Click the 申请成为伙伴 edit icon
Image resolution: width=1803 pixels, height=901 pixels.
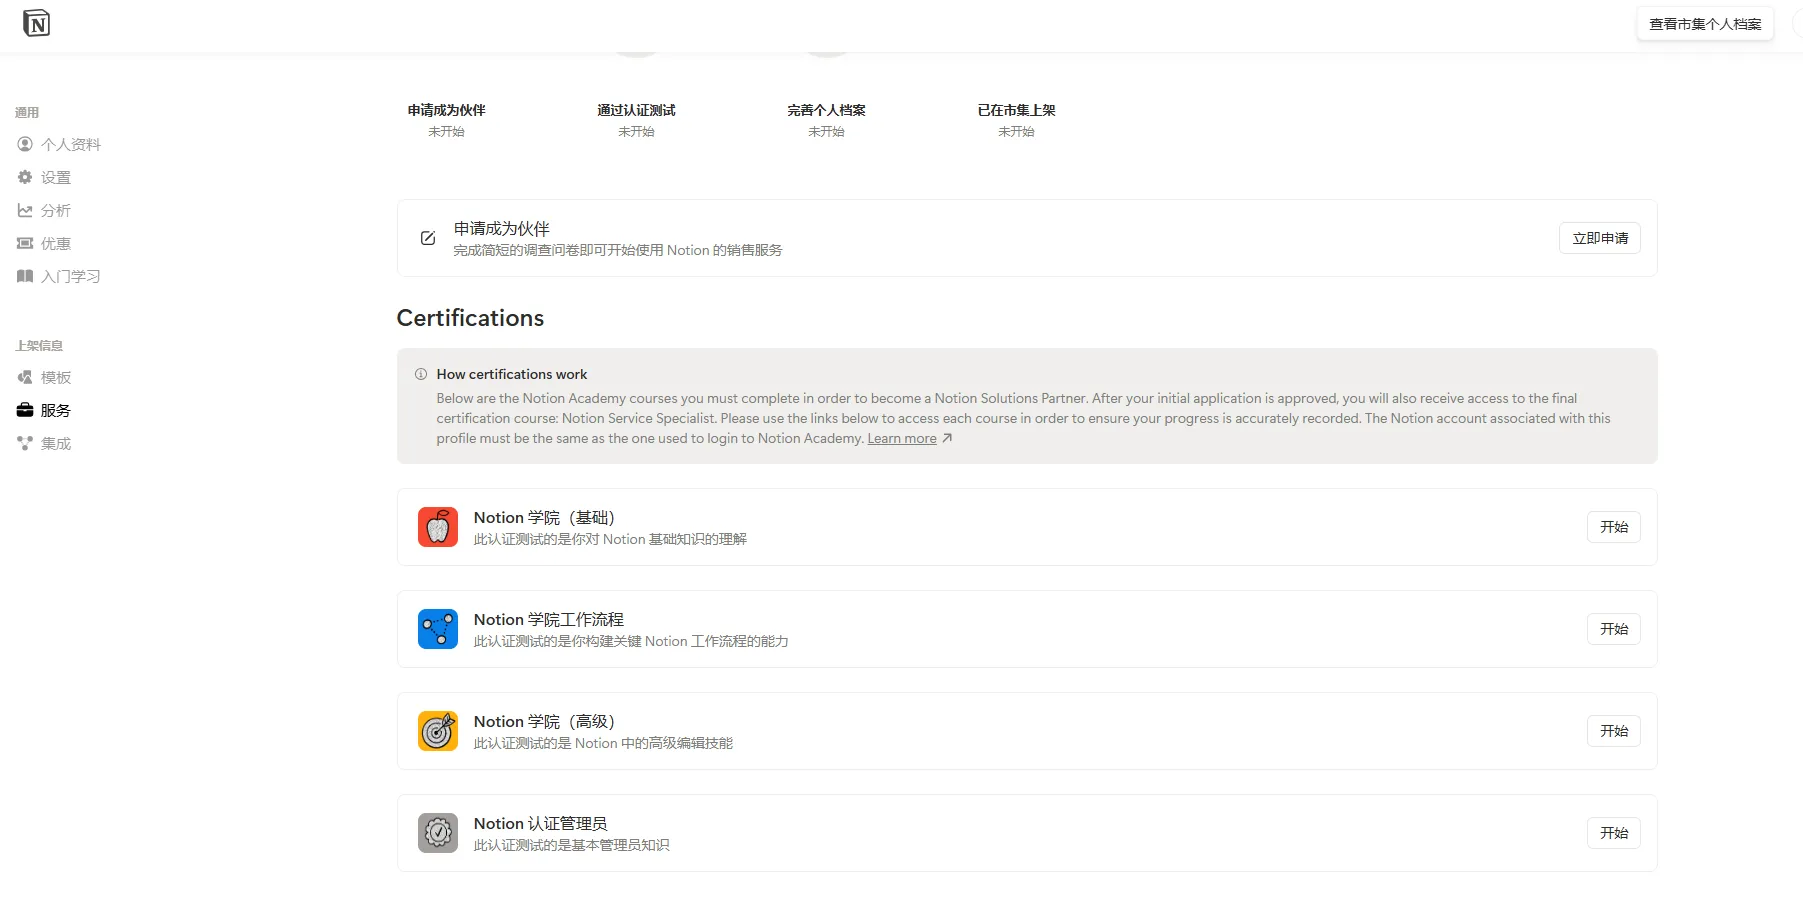coord(428,238)
